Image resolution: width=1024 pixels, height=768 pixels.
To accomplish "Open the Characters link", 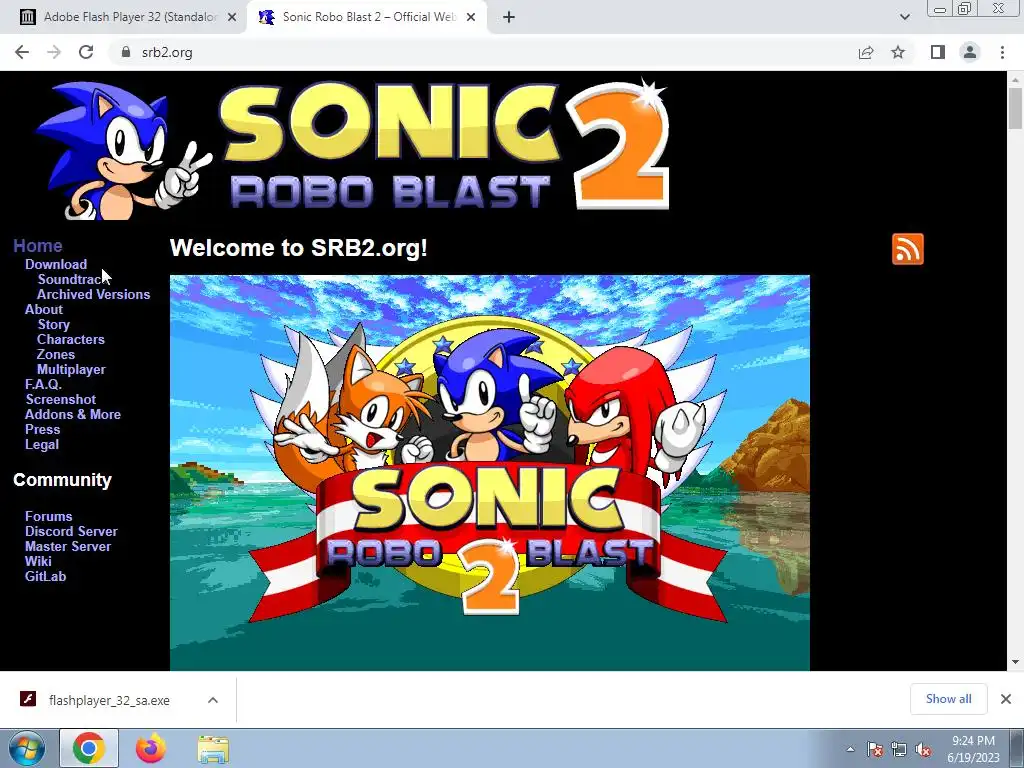I will (71, 339).
